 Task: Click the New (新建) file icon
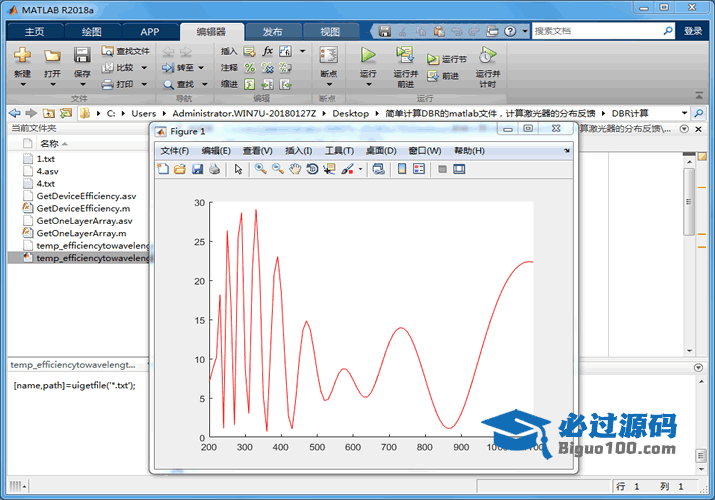[22, 55]
